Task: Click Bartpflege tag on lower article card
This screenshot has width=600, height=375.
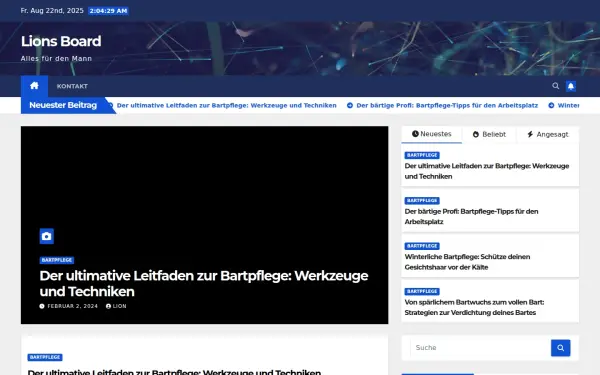Action: [x=45, y=357]
